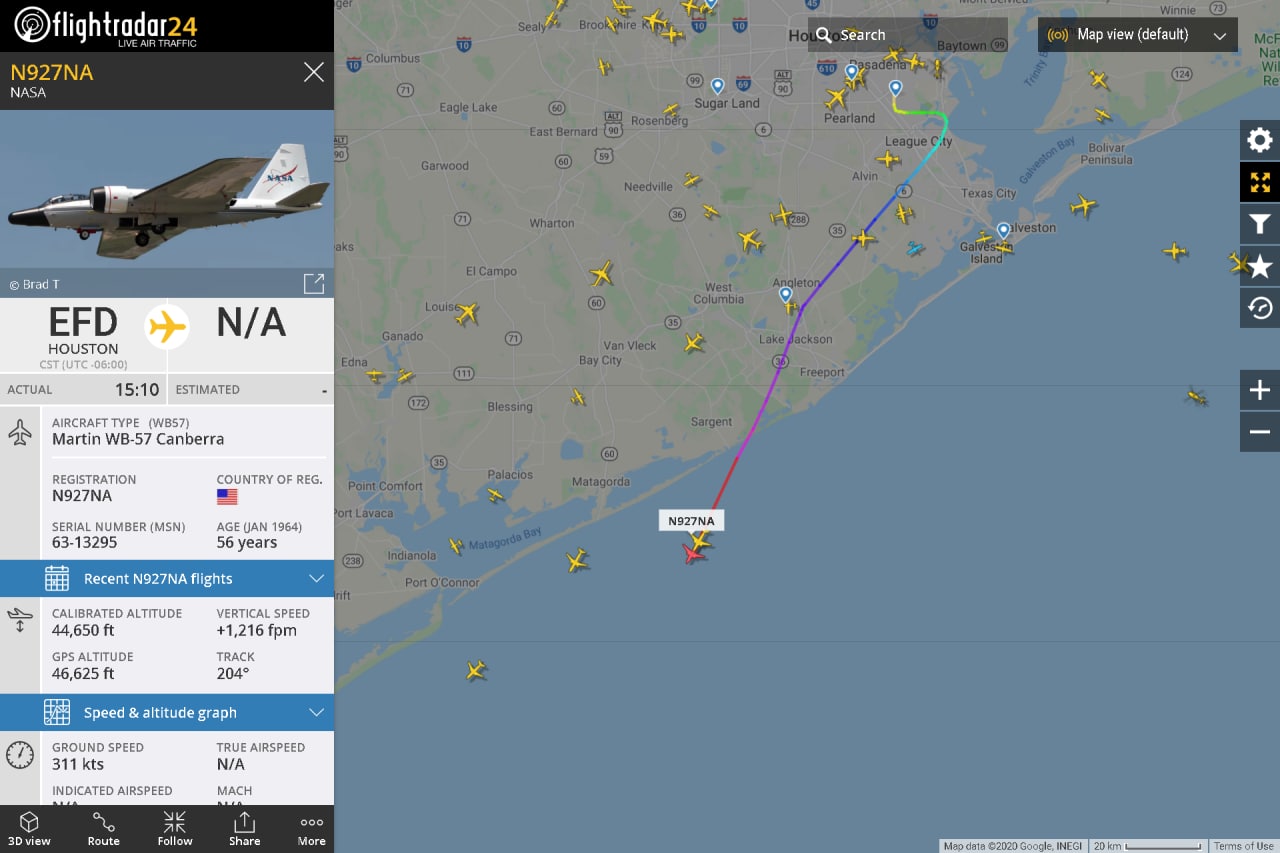Open the Share option
Screen dimensions: 1280x853
click(x=244, y=829)
